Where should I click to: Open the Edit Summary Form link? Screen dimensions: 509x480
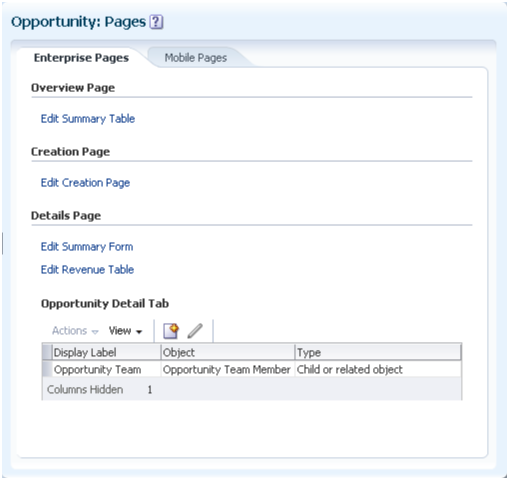click(87, 247)
